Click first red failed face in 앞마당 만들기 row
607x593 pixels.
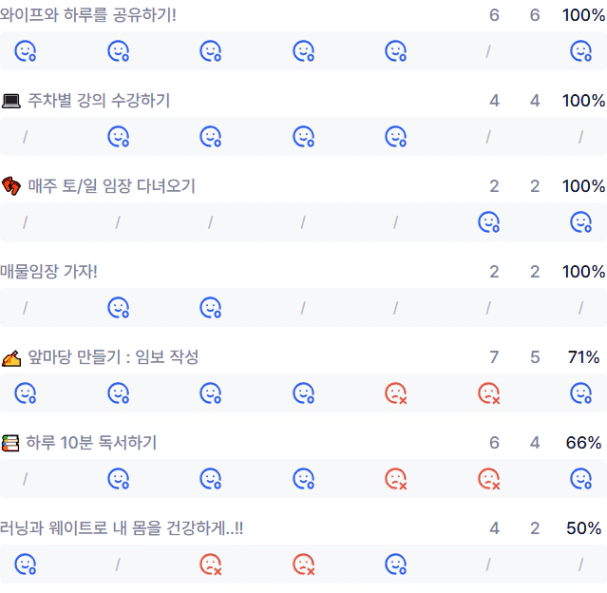coord(396,394)
